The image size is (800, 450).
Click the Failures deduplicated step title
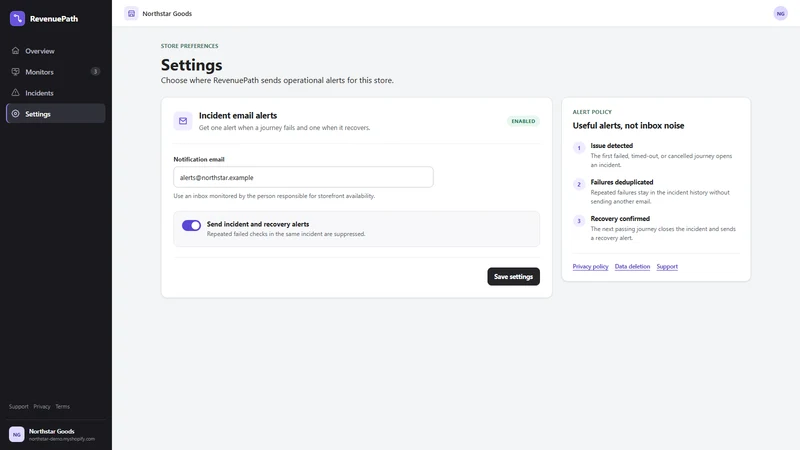coord(621,182)
